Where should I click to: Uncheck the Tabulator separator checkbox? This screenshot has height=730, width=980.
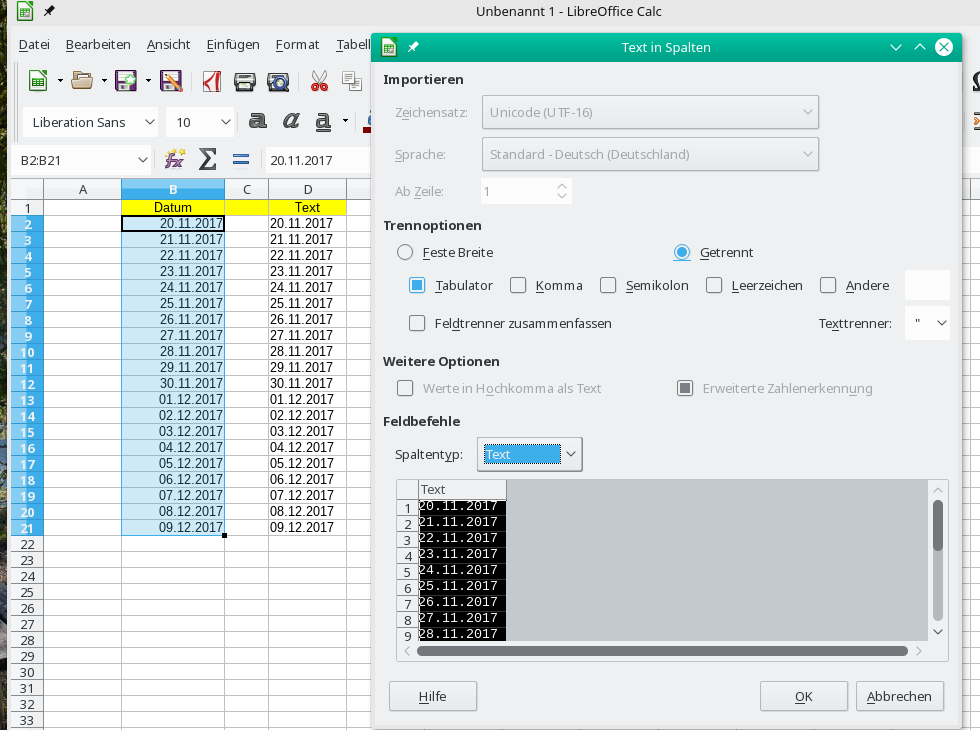click(418, 285)
